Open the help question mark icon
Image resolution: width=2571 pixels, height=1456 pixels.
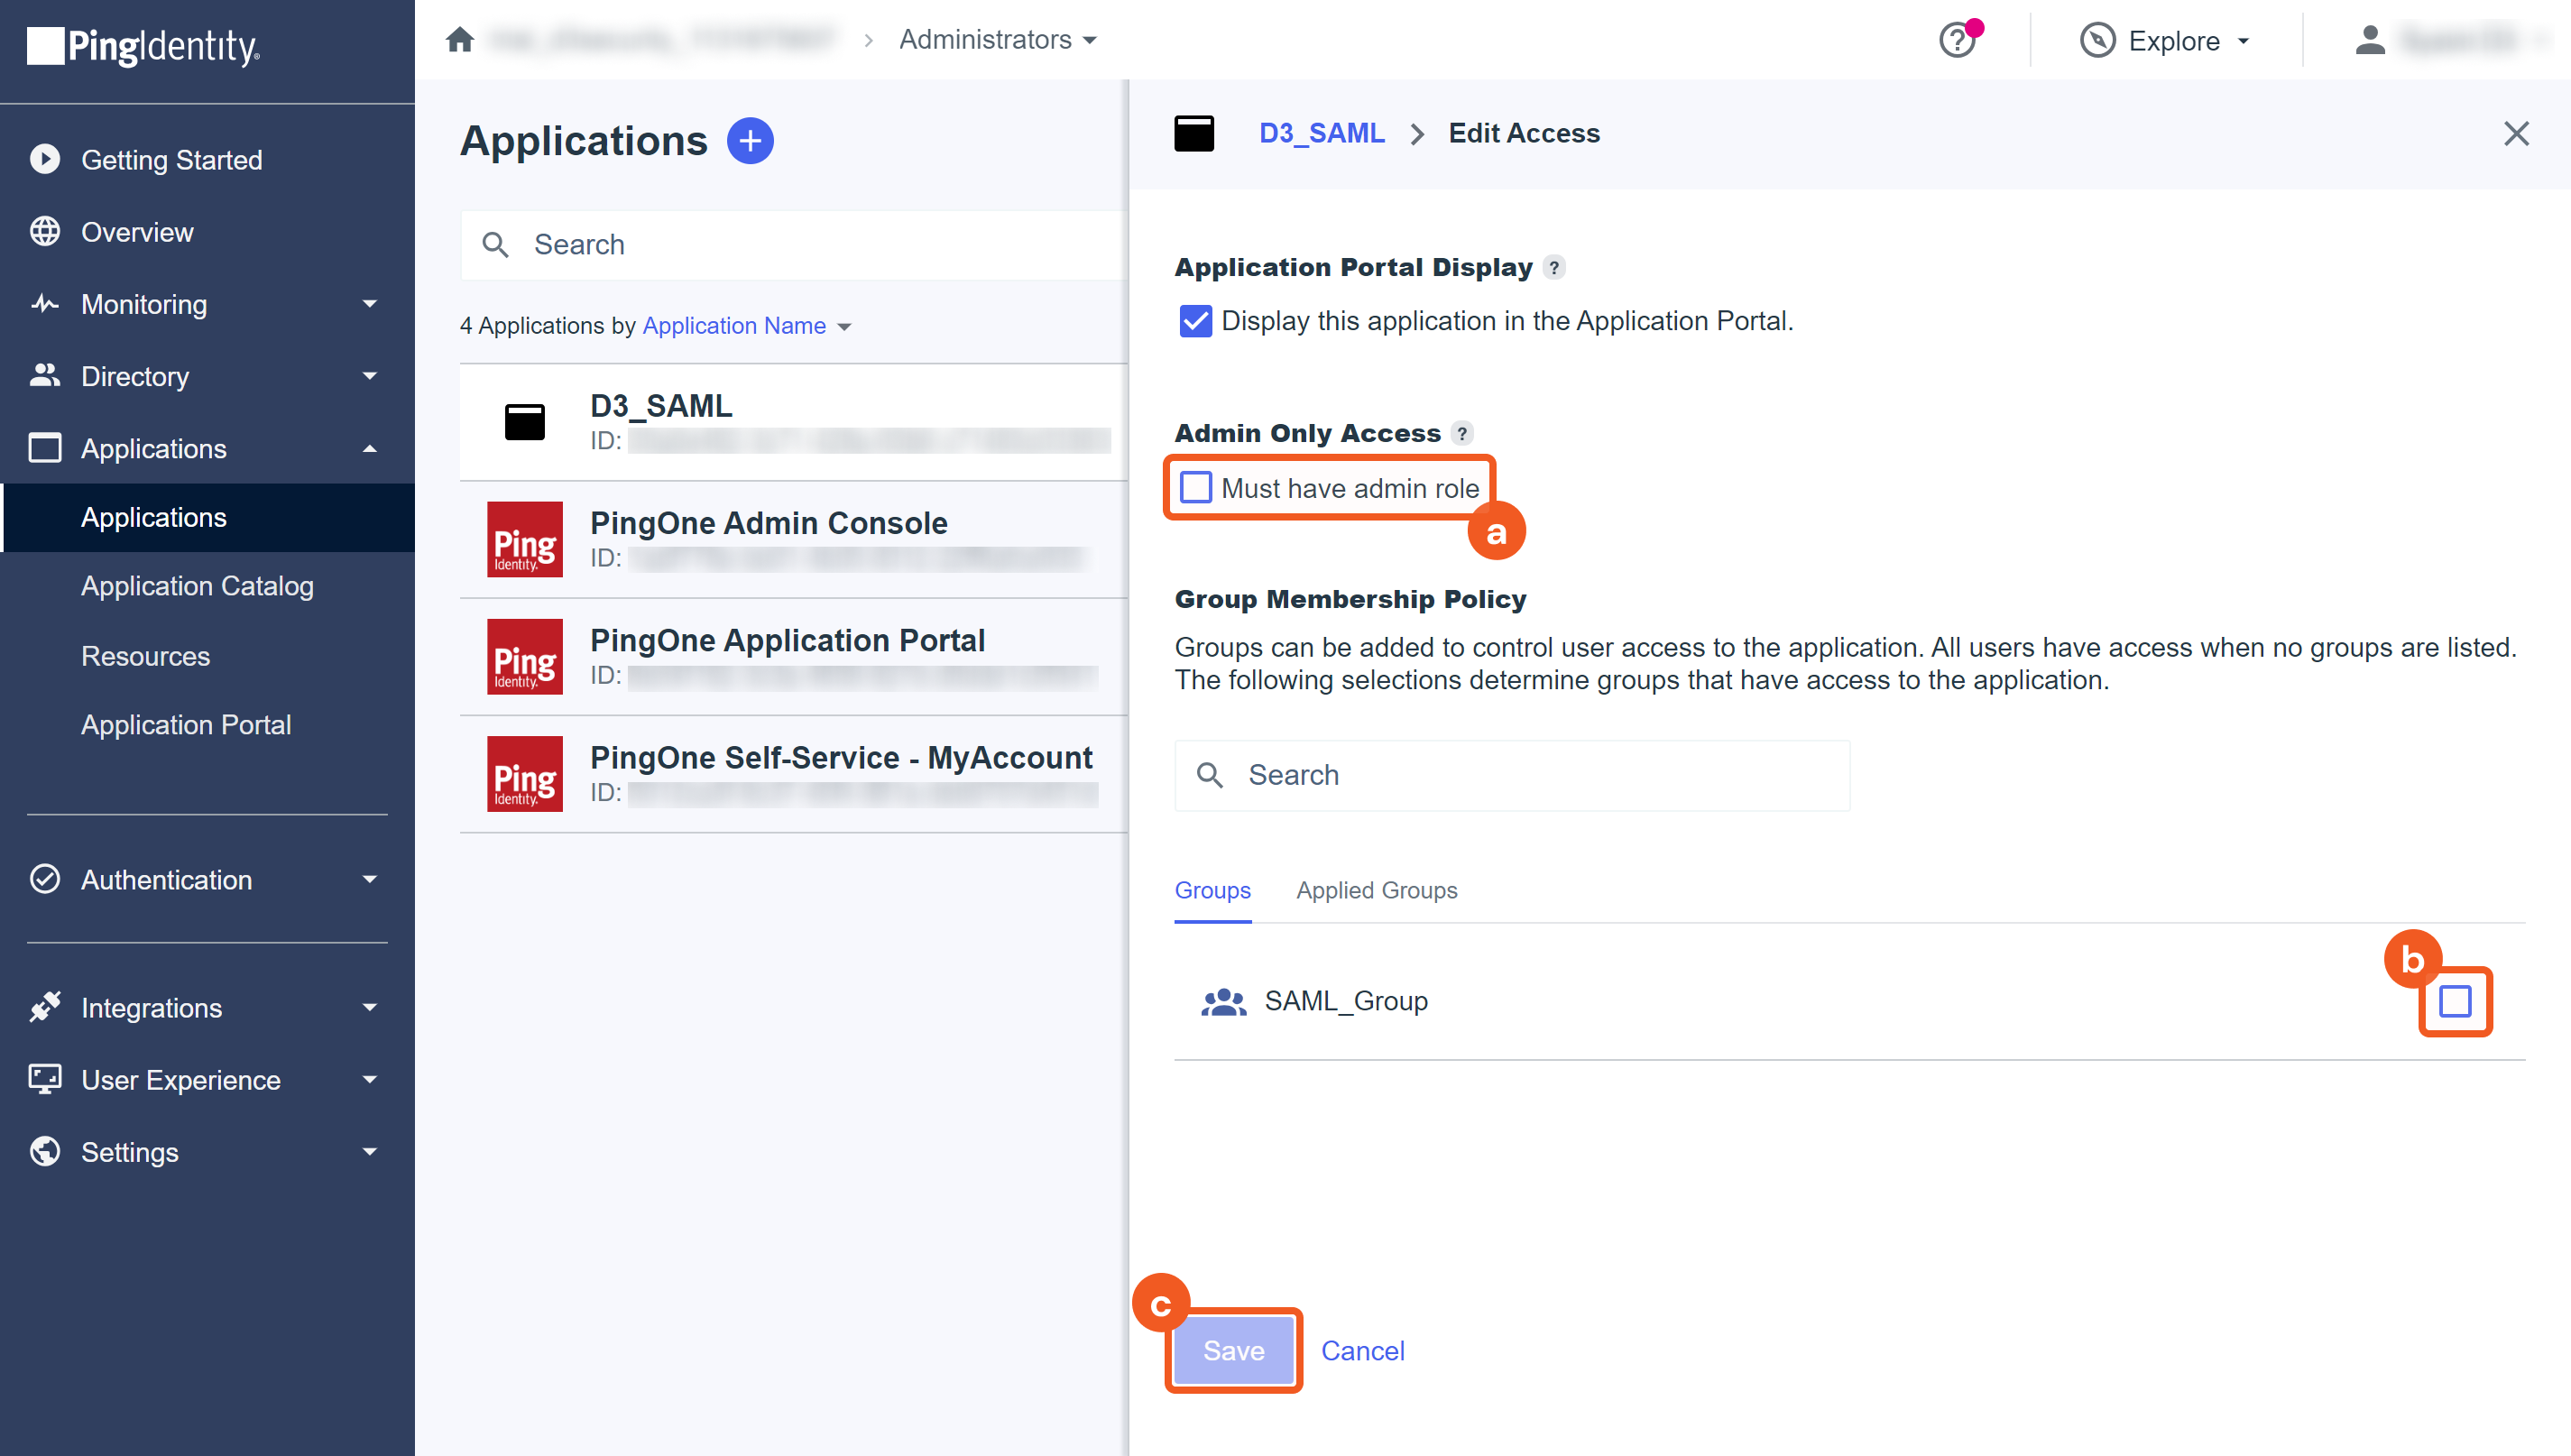pyautogui.click(x=1957, y=40)
